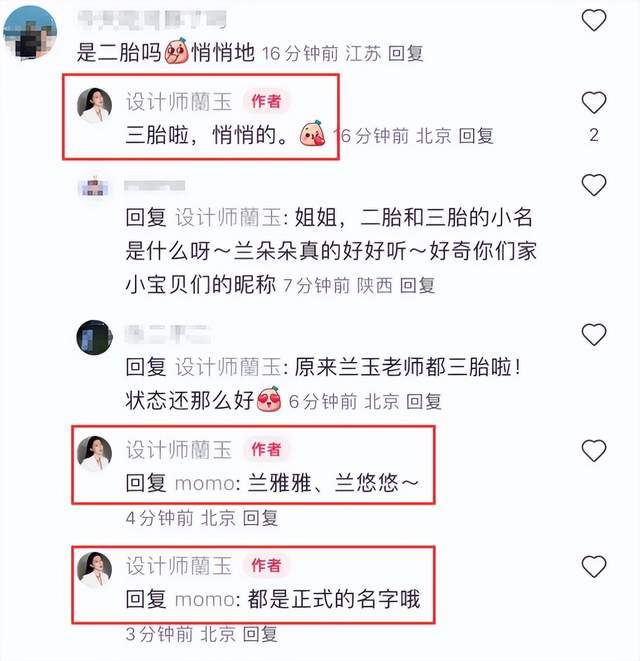The image size is (640, 661).
Task: Click 回复 under the 3分钟前 reply
Action: tap(260, 634)
